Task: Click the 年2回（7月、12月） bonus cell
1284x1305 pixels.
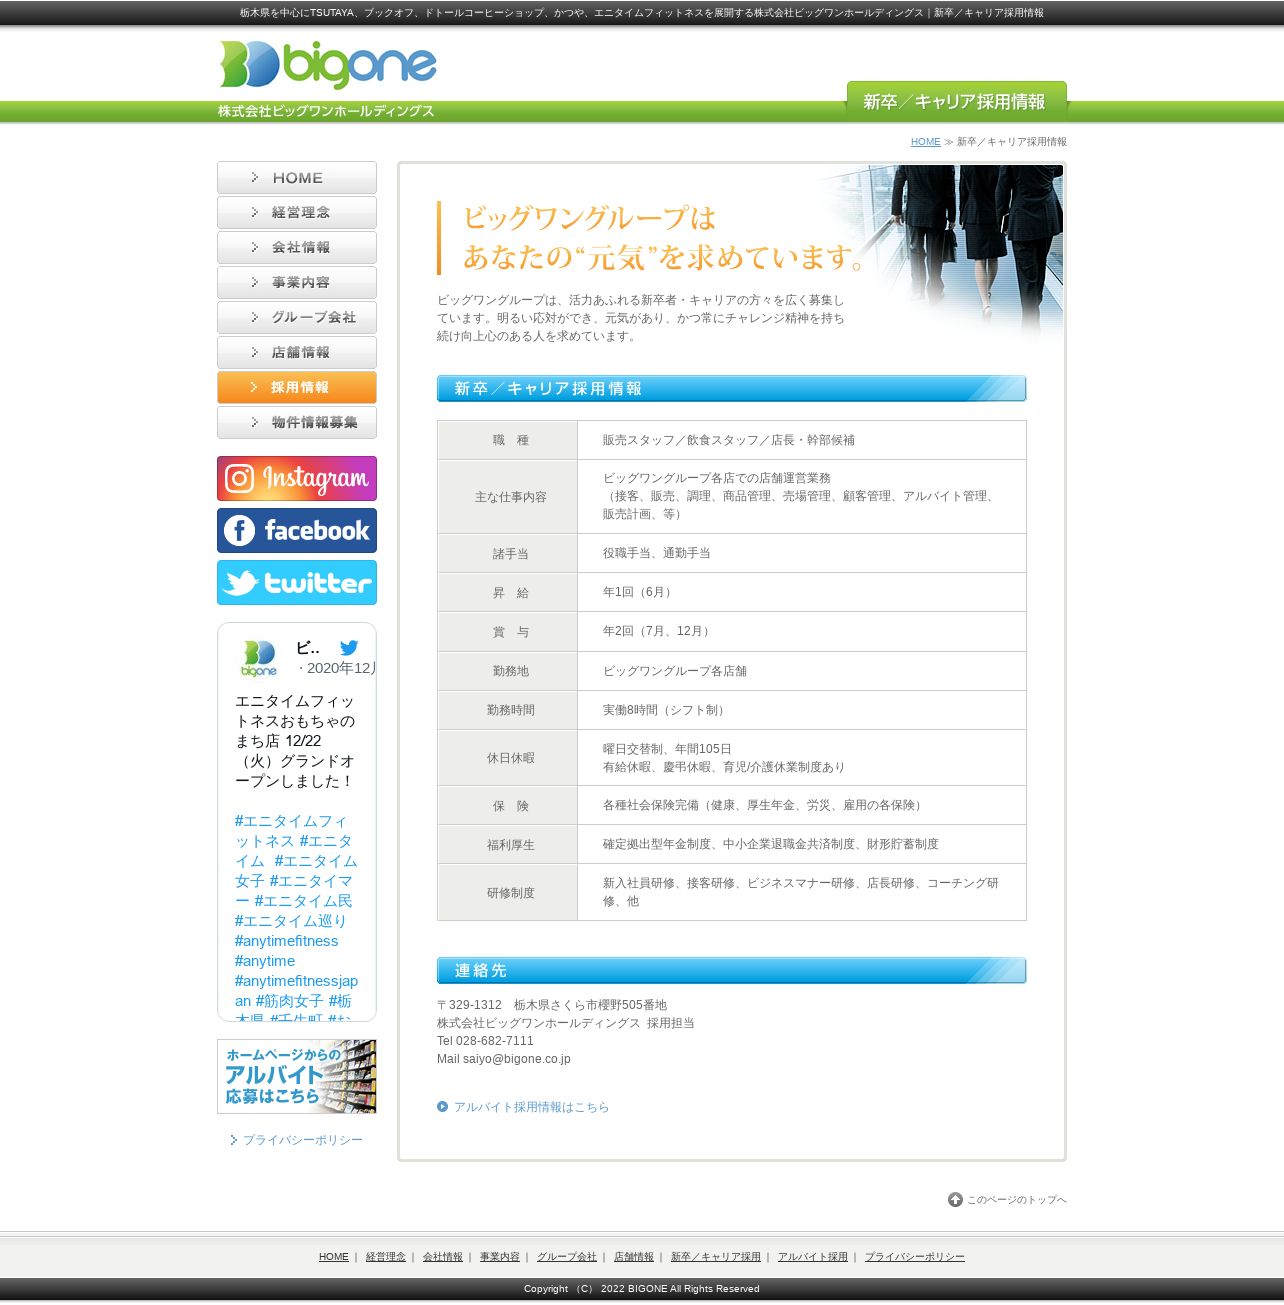Action: 802,632
